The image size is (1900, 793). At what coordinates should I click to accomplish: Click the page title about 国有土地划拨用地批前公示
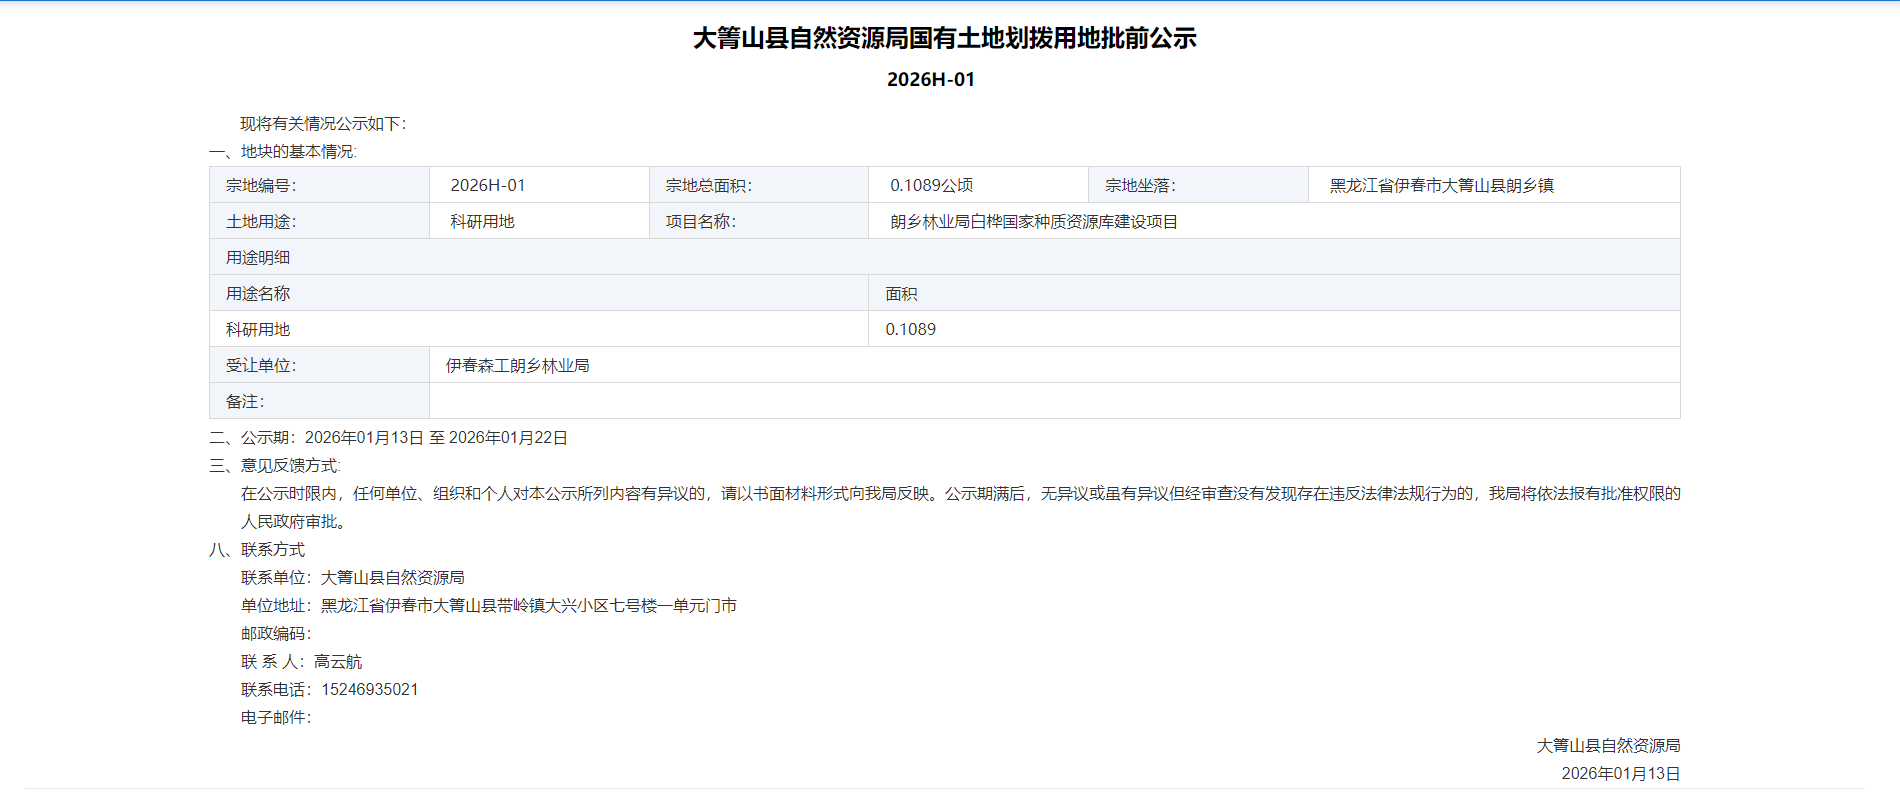coord(944,38)
